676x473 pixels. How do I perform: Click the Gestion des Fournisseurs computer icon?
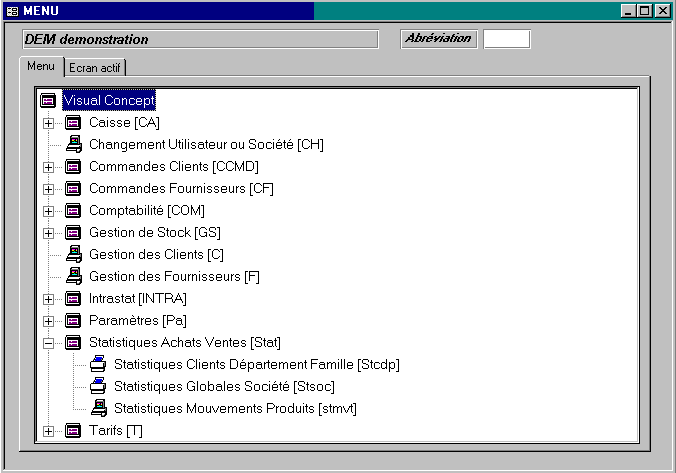(x=74, y=276)
